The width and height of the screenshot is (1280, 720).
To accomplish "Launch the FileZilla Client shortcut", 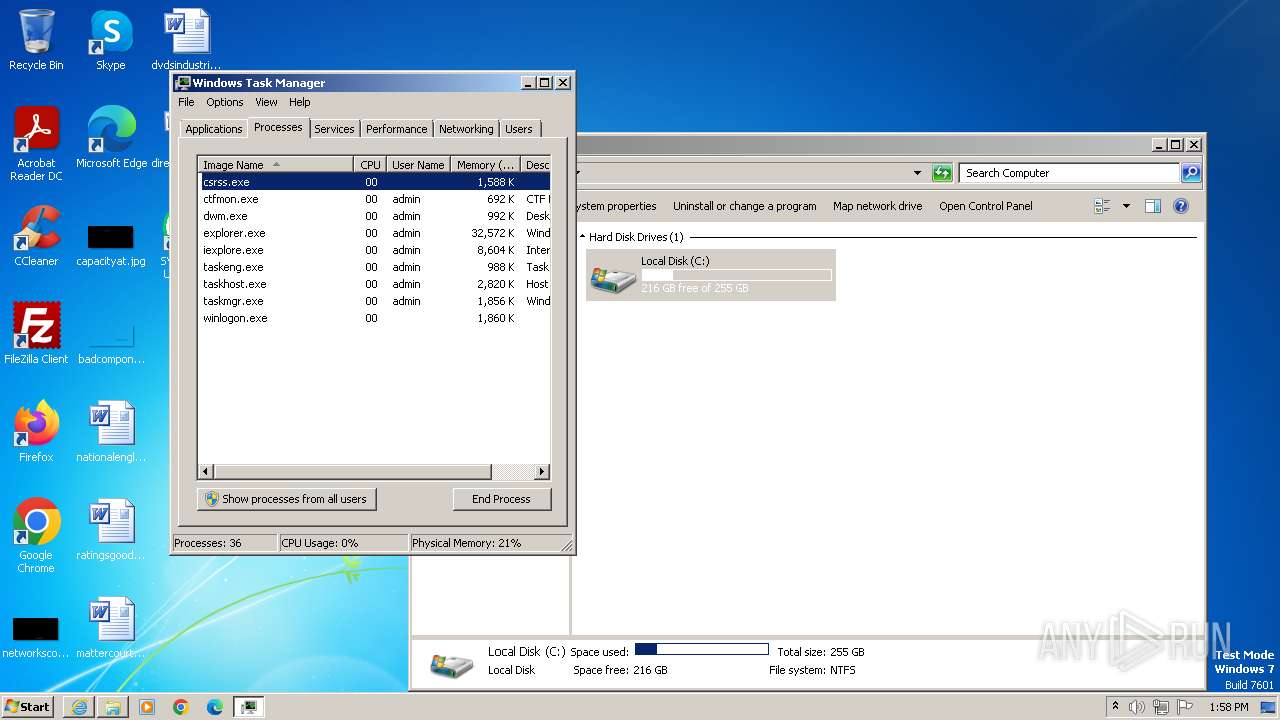I will point(36,333).
